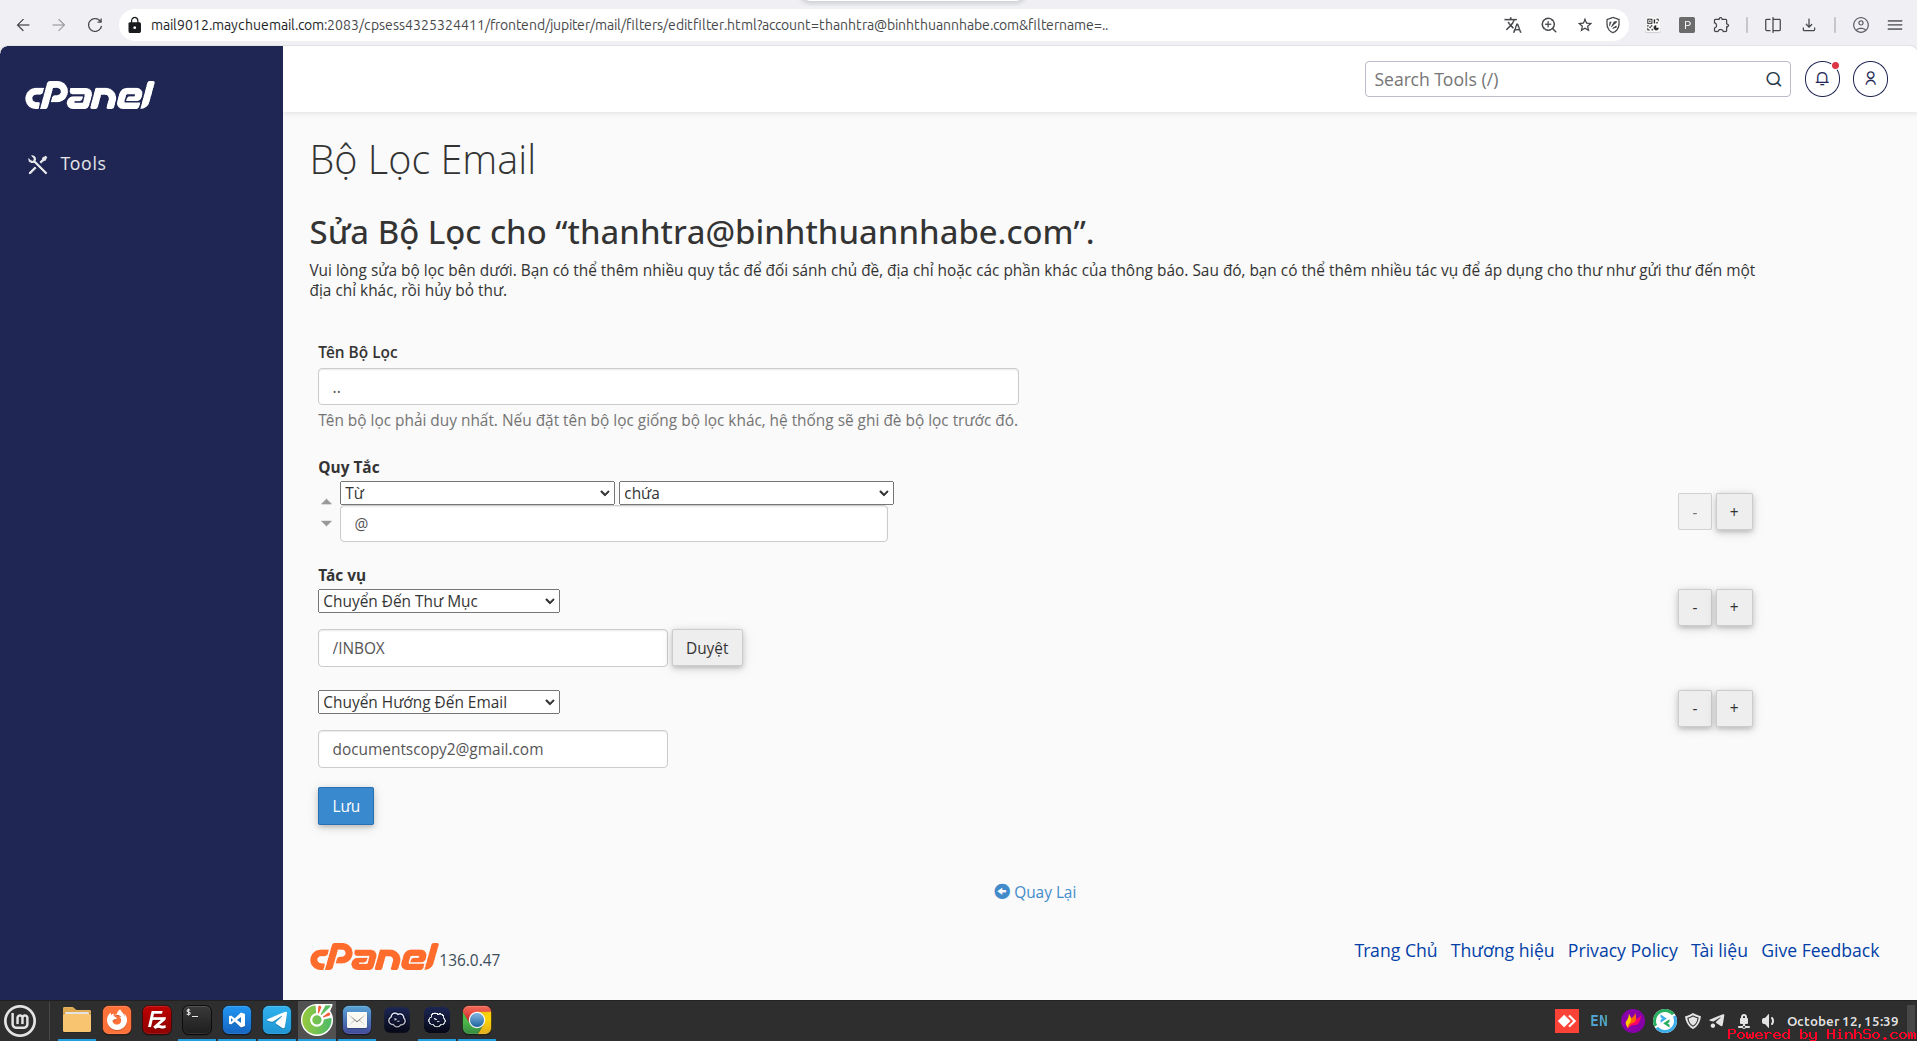The width and height of the screenshot is (1917, 1041).
Task: Open browser extensions puzzle icon
Action: [x=1721, y=25]
